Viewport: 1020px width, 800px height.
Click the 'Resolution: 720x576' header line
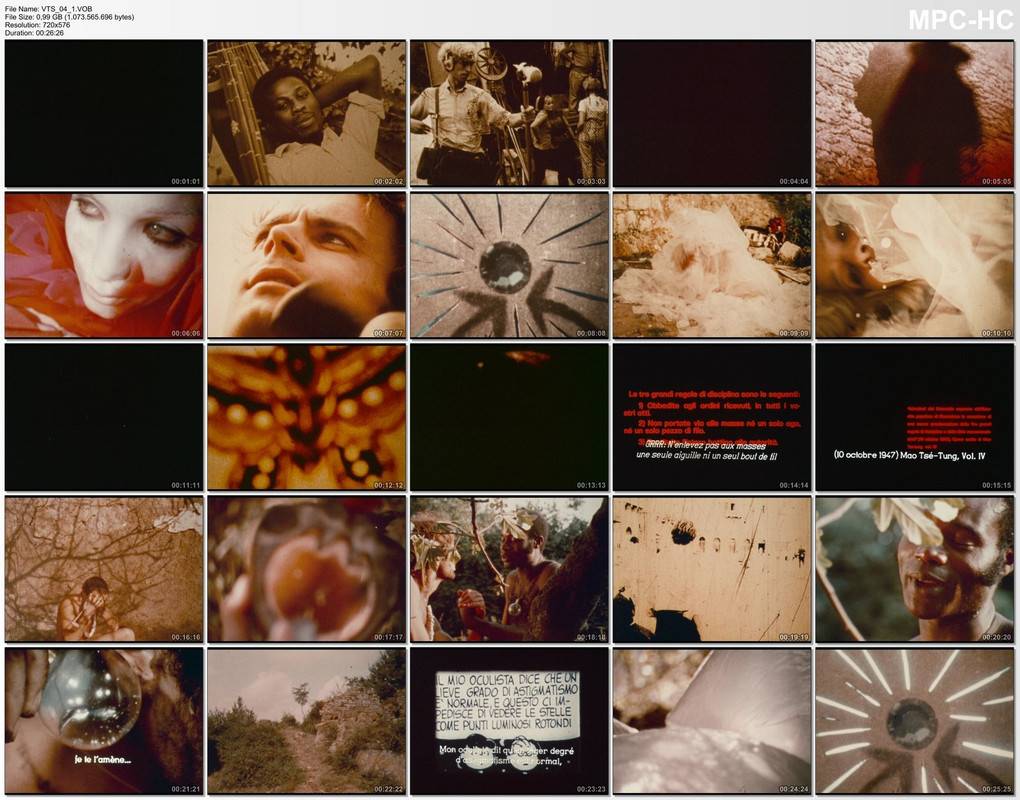click(x=37, y=25)
